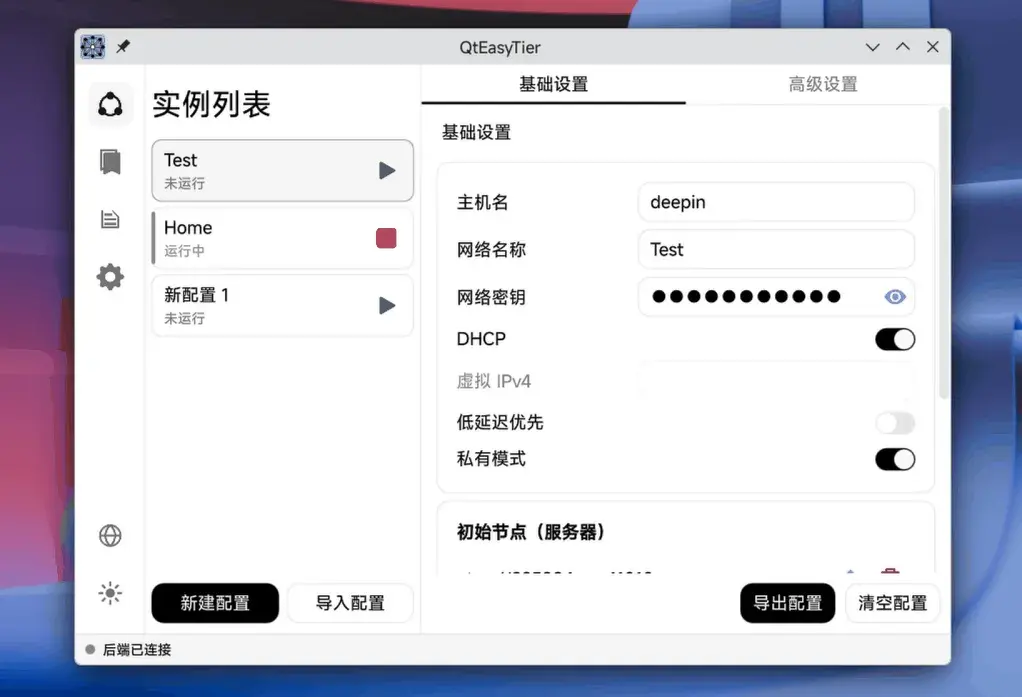
Task: Click the globe language icon in sidebar
Action: (x=110, y=535)
